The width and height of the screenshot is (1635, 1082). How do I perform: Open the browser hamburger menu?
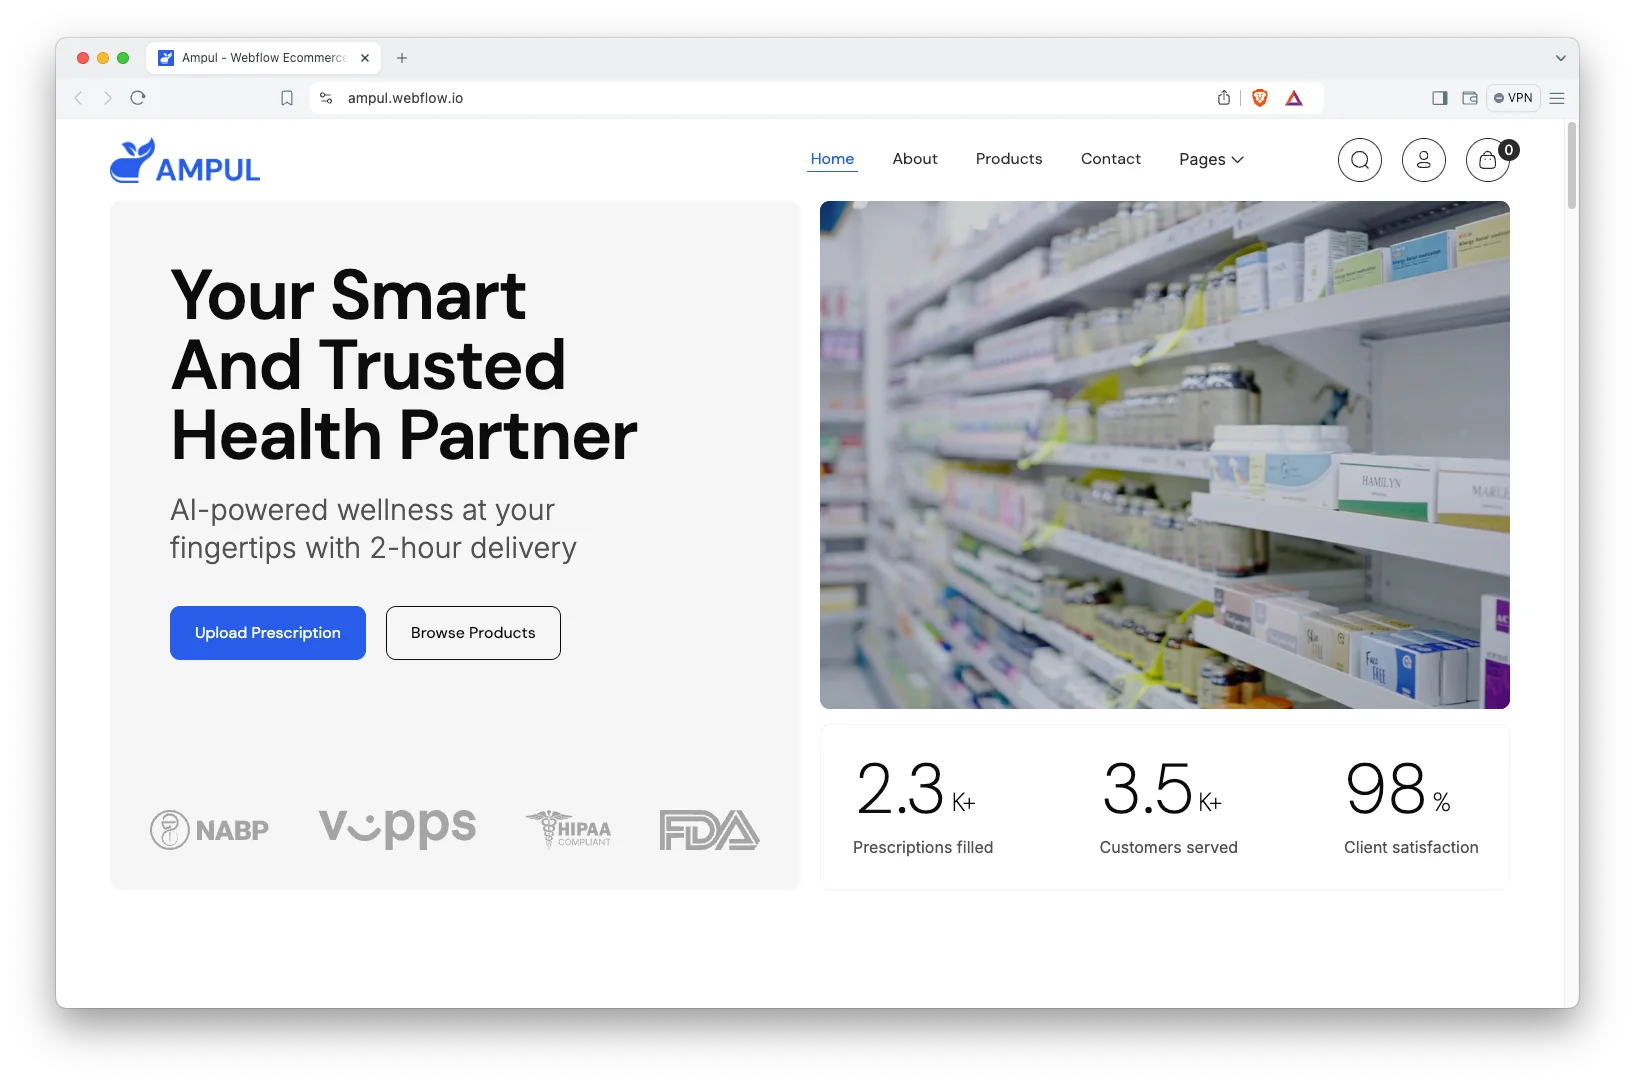[1557, 98]
